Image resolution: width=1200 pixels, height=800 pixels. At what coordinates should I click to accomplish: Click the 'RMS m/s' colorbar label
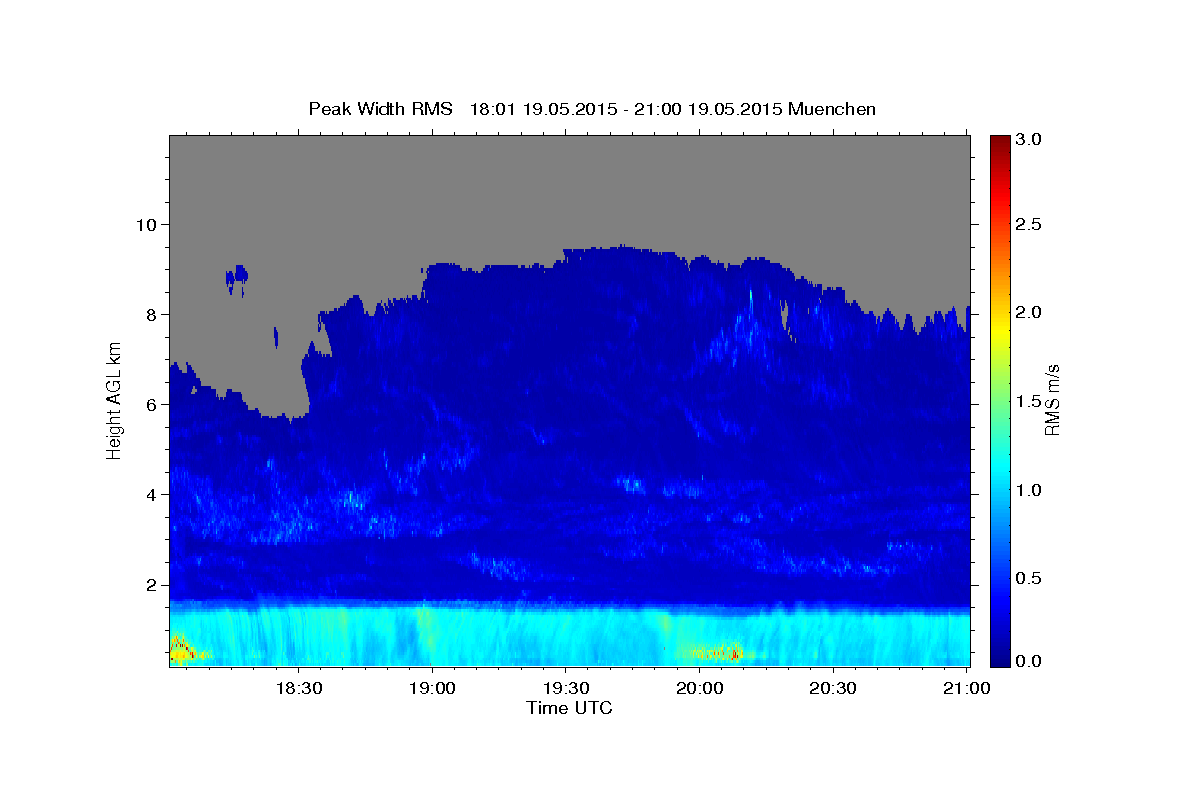point(1051,400)
